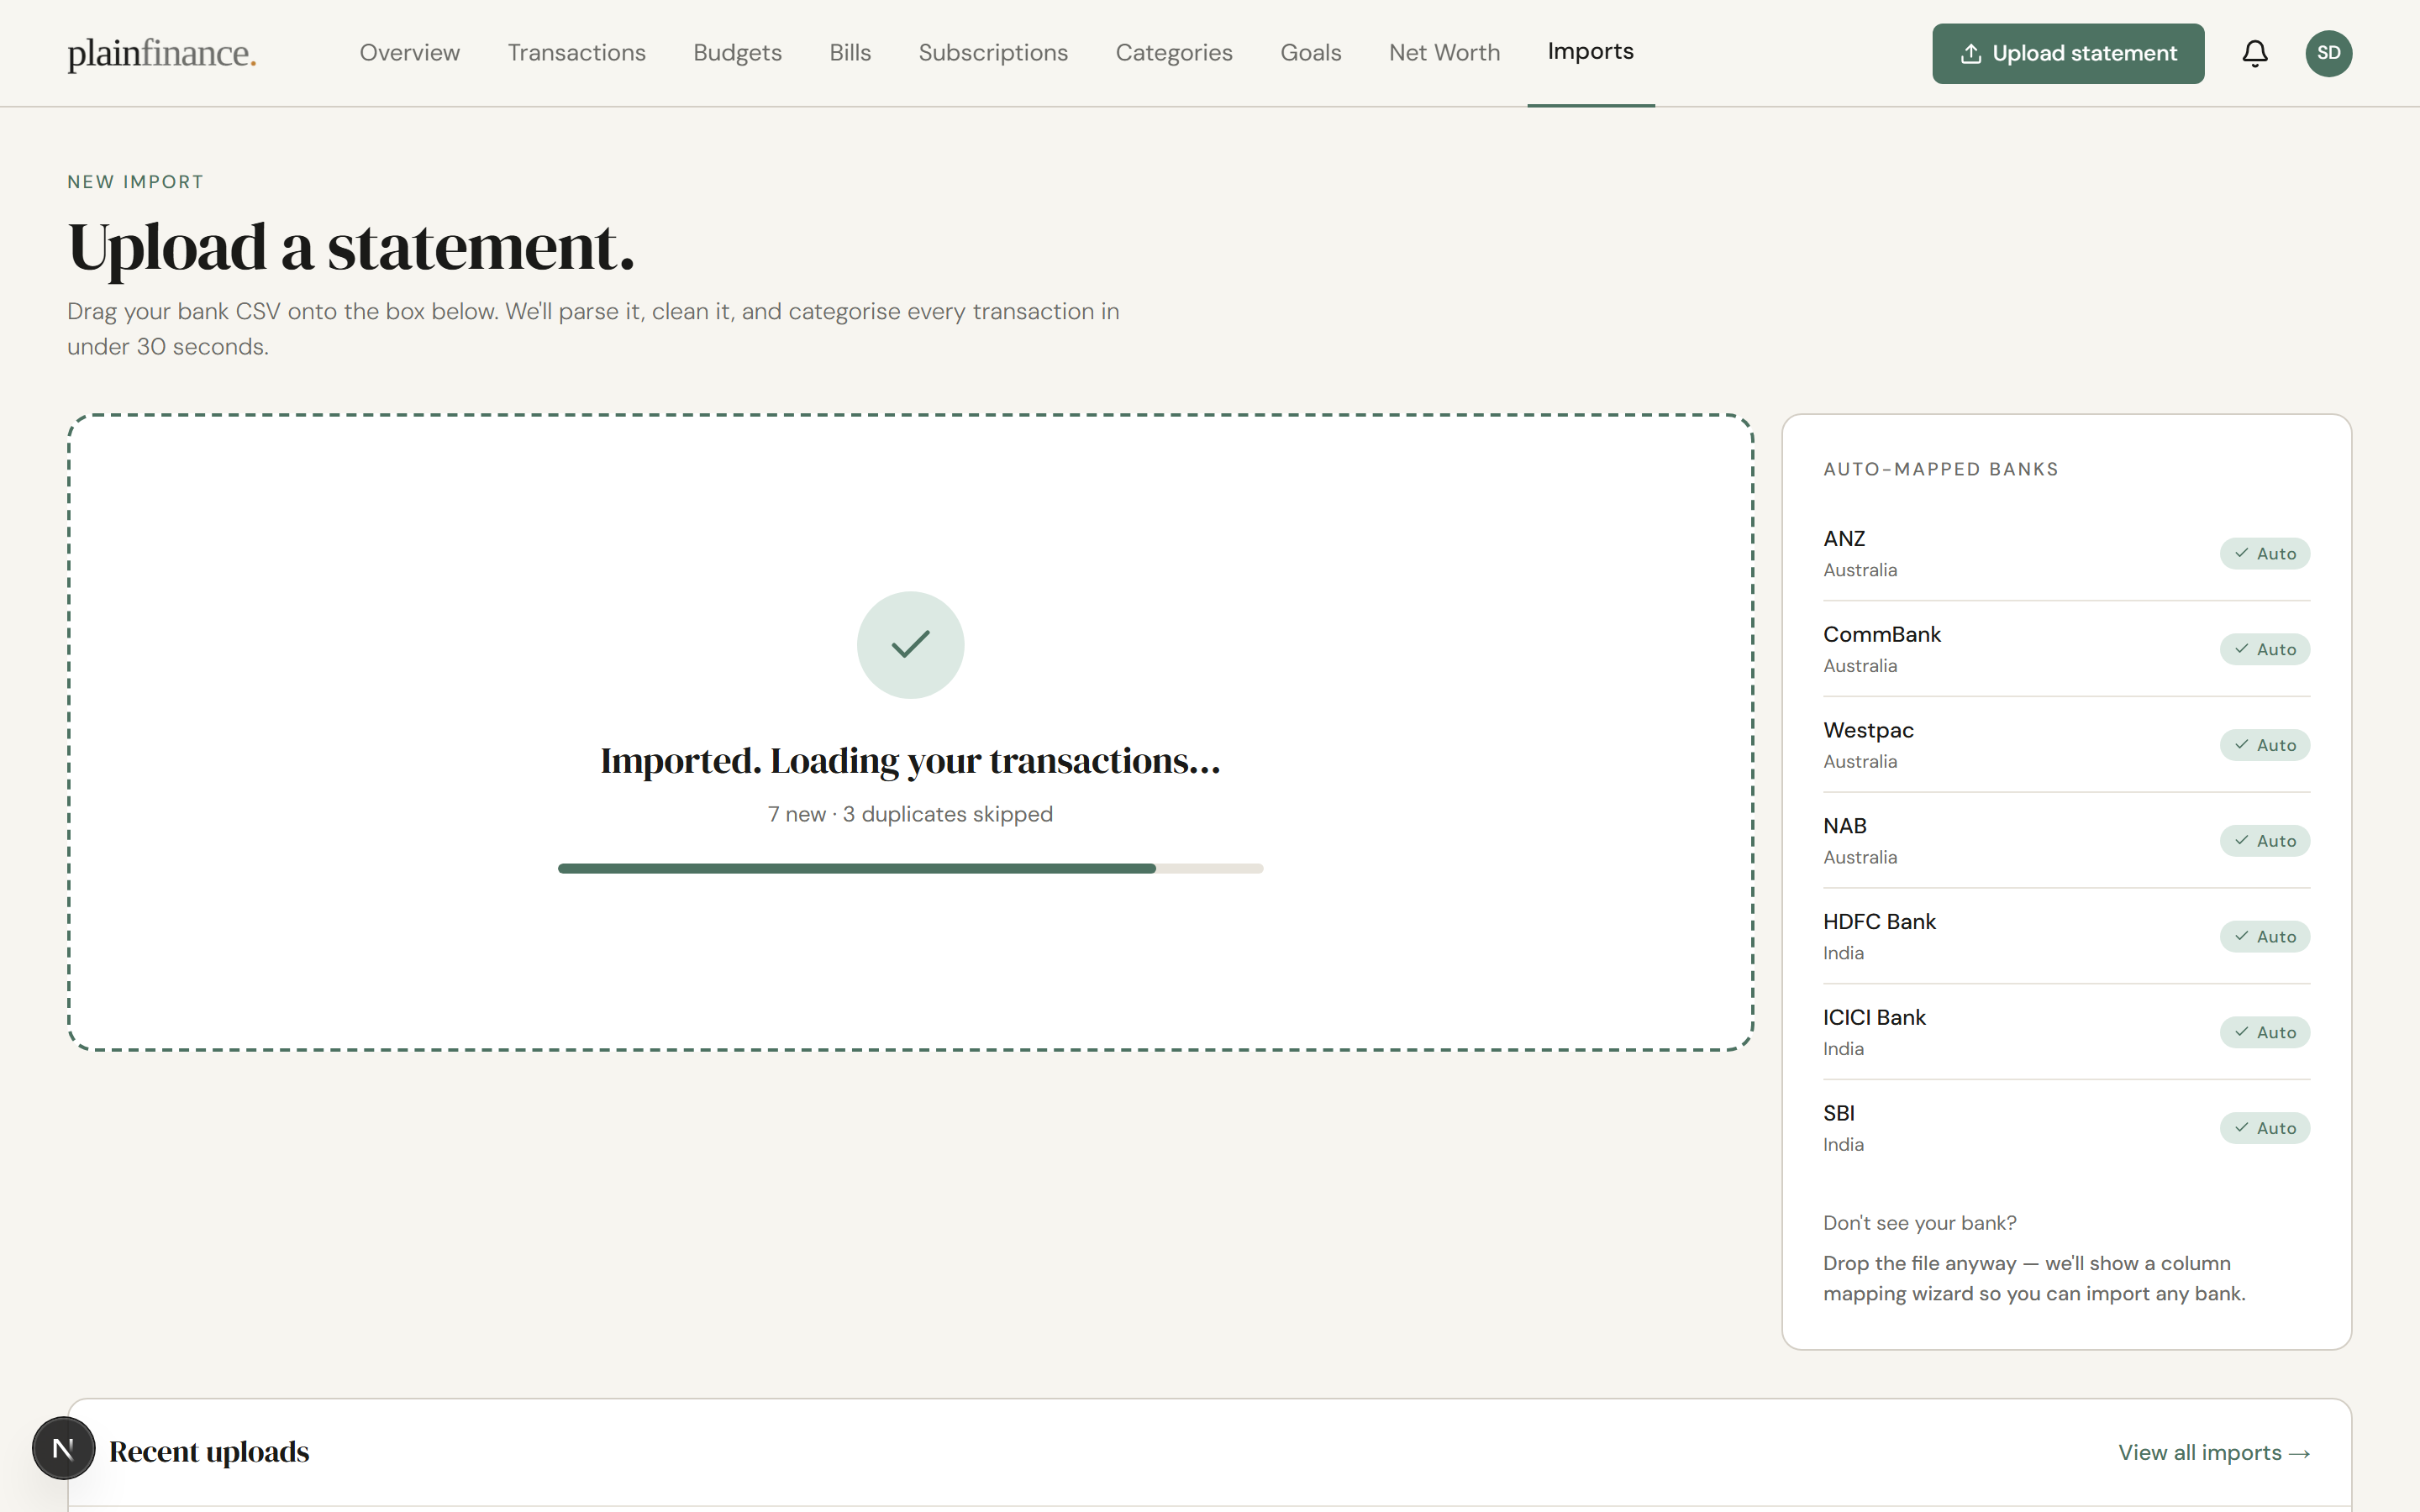2420x1512 pixels.
Task: Click the Auto badge for HDFC Bank
Action: pos(2264,936)
